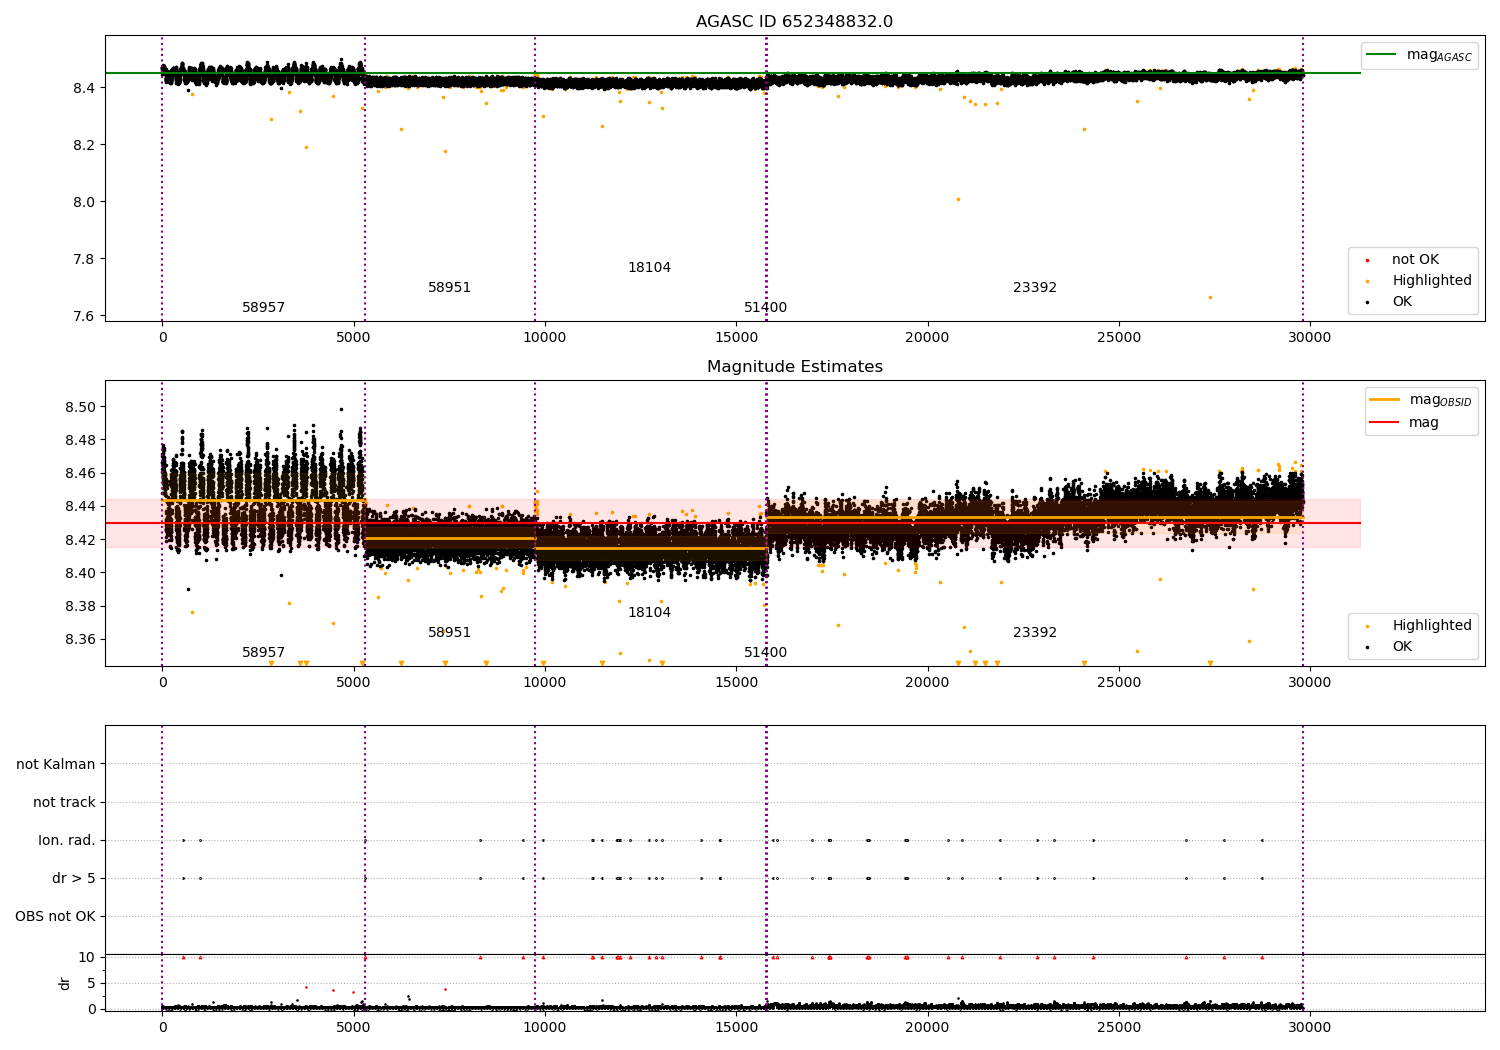Image resolution: width=1500 pixels, height=1050 pixels.
Task: Click the 8.4 y-axis tick in AGASC ID plot
Action: click(x=85, y=88)
